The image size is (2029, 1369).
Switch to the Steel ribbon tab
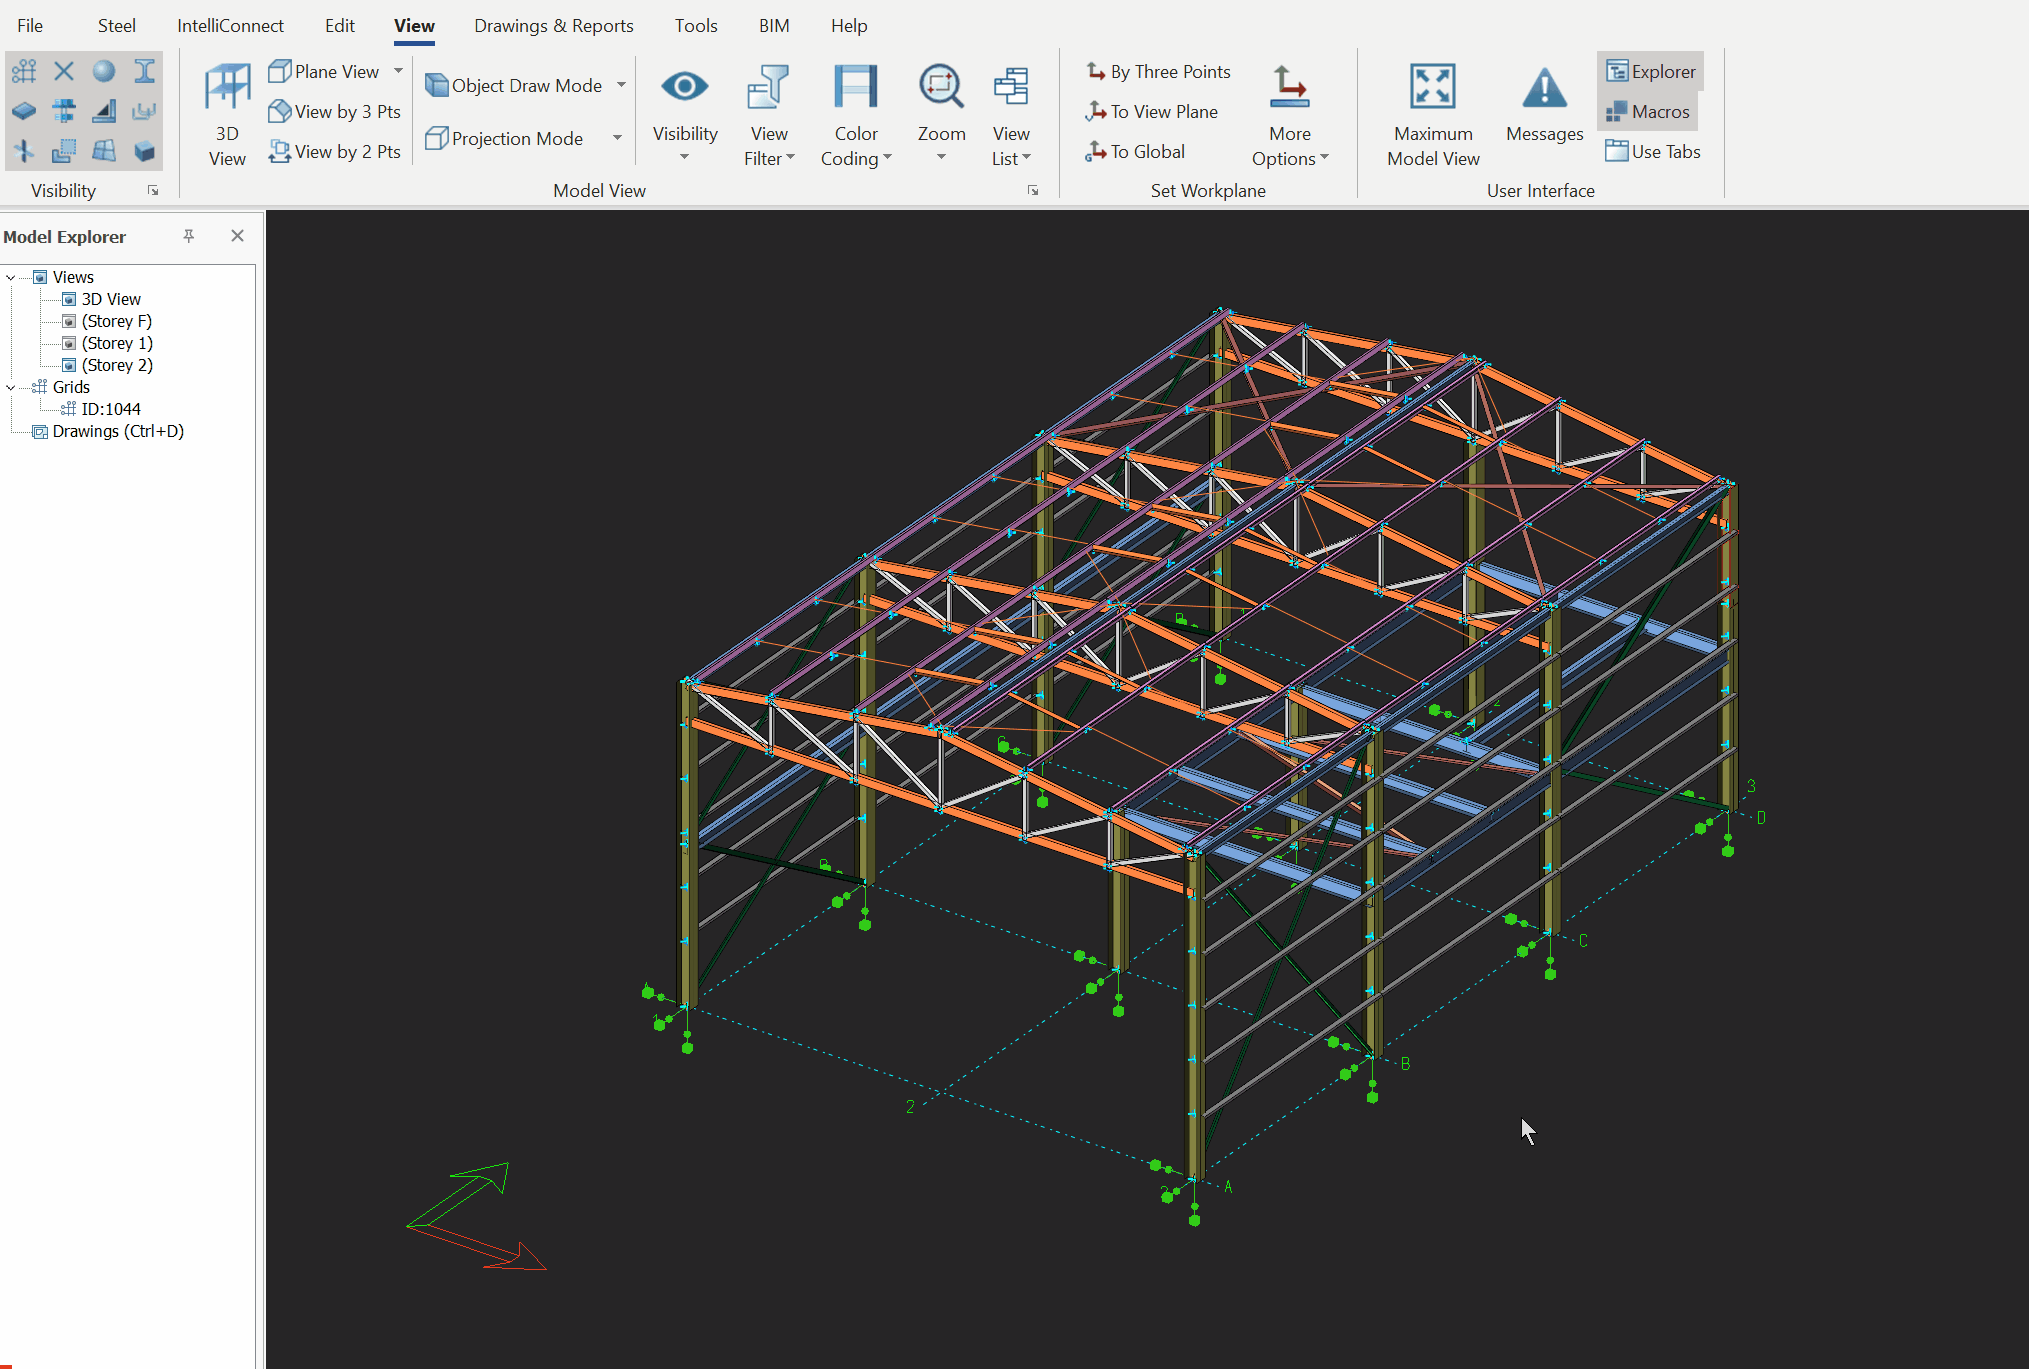pos(116,26)
